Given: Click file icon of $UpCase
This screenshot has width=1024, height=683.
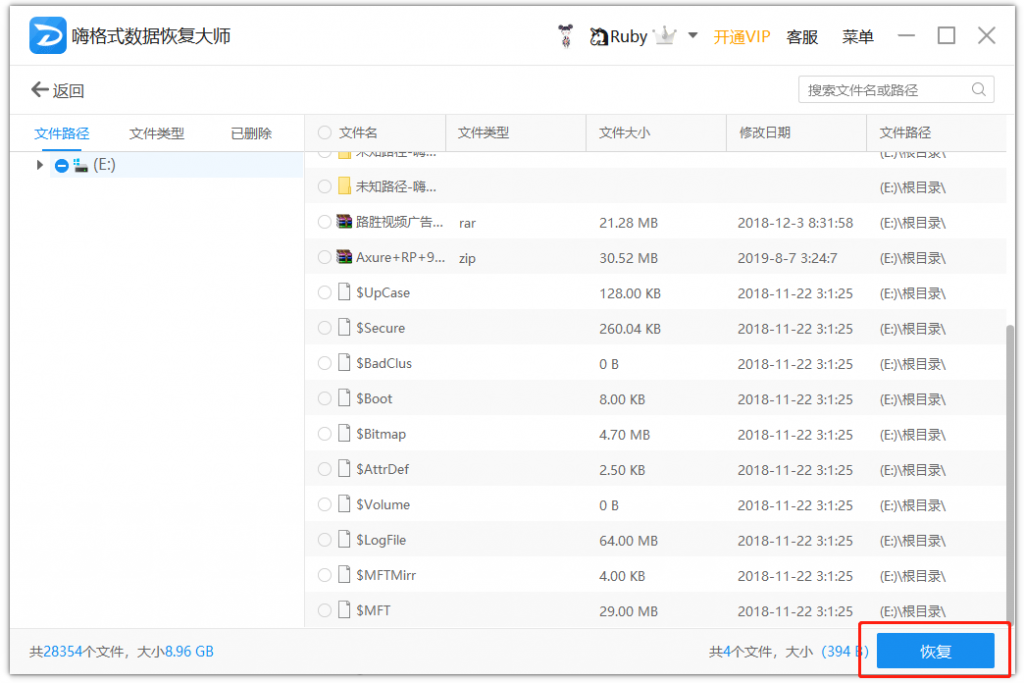Looking at the screenshot, I should (344, 292).
